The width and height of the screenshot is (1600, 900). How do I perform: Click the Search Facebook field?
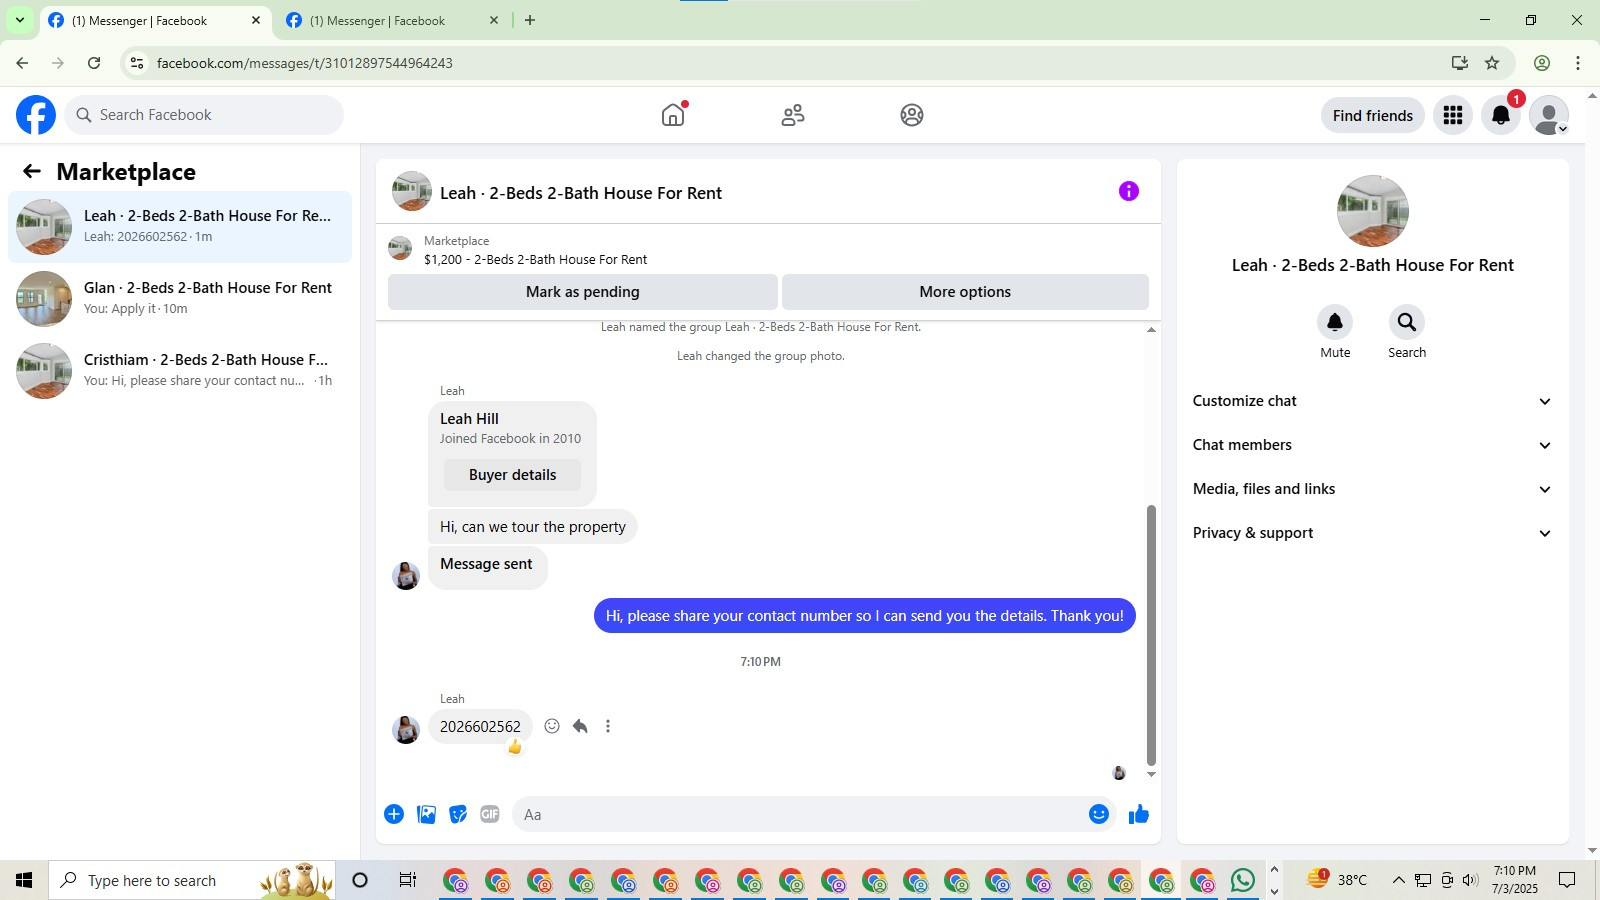(205, 115)
